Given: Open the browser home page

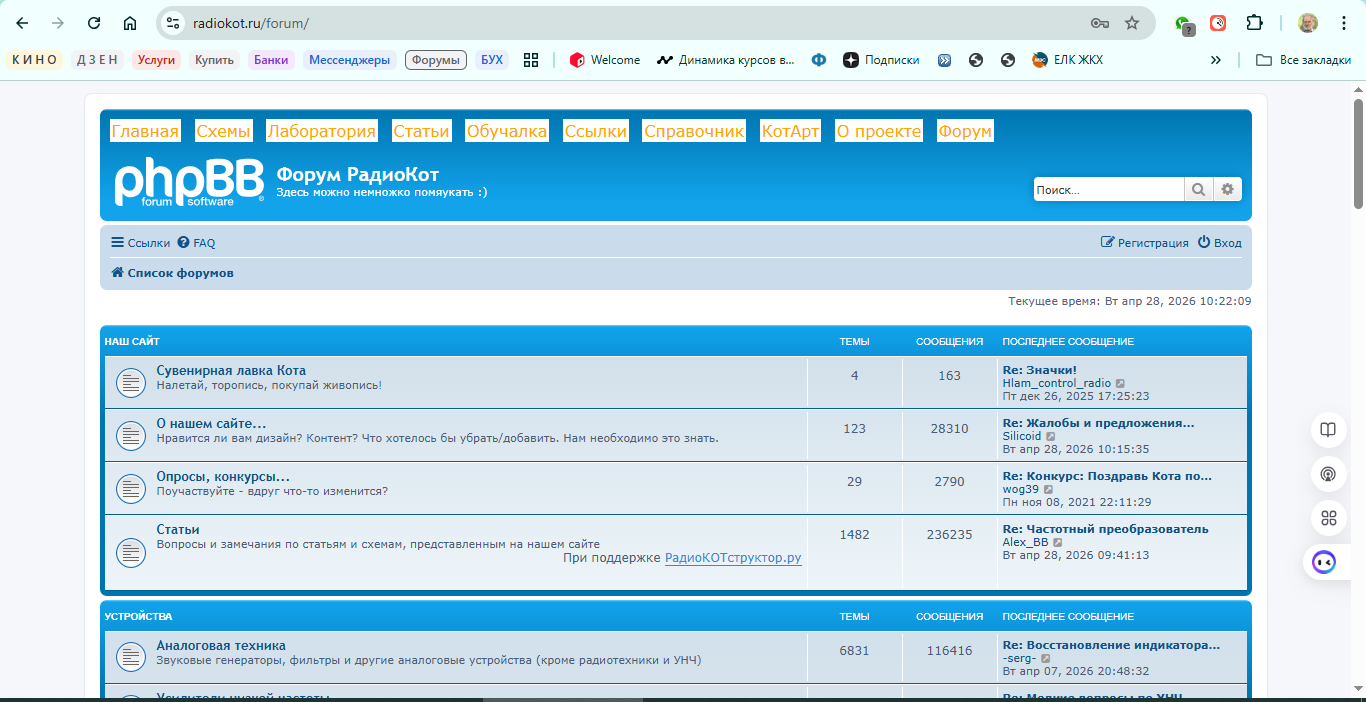Looking at the screenshot, I should pos(130,23).
